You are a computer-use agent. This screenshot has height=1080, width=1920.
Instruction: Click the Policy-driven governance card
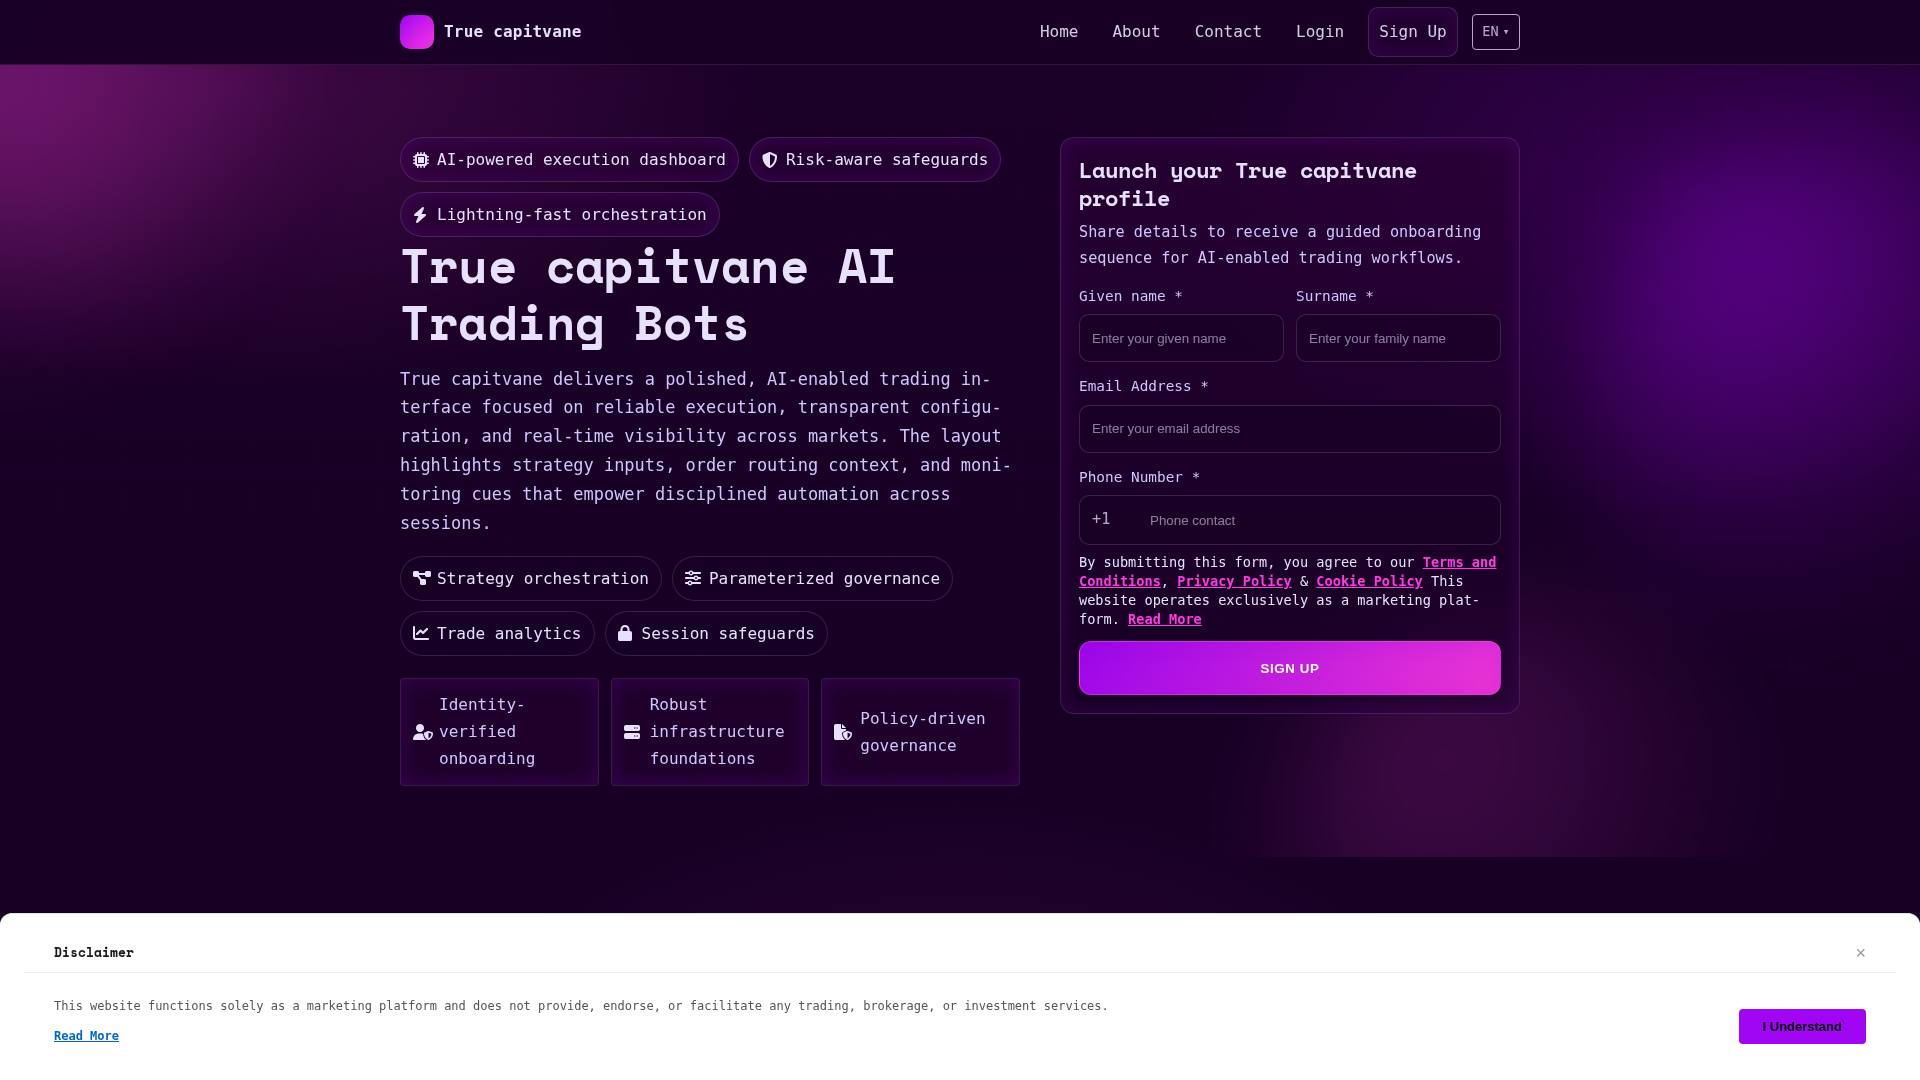(920, 732)
